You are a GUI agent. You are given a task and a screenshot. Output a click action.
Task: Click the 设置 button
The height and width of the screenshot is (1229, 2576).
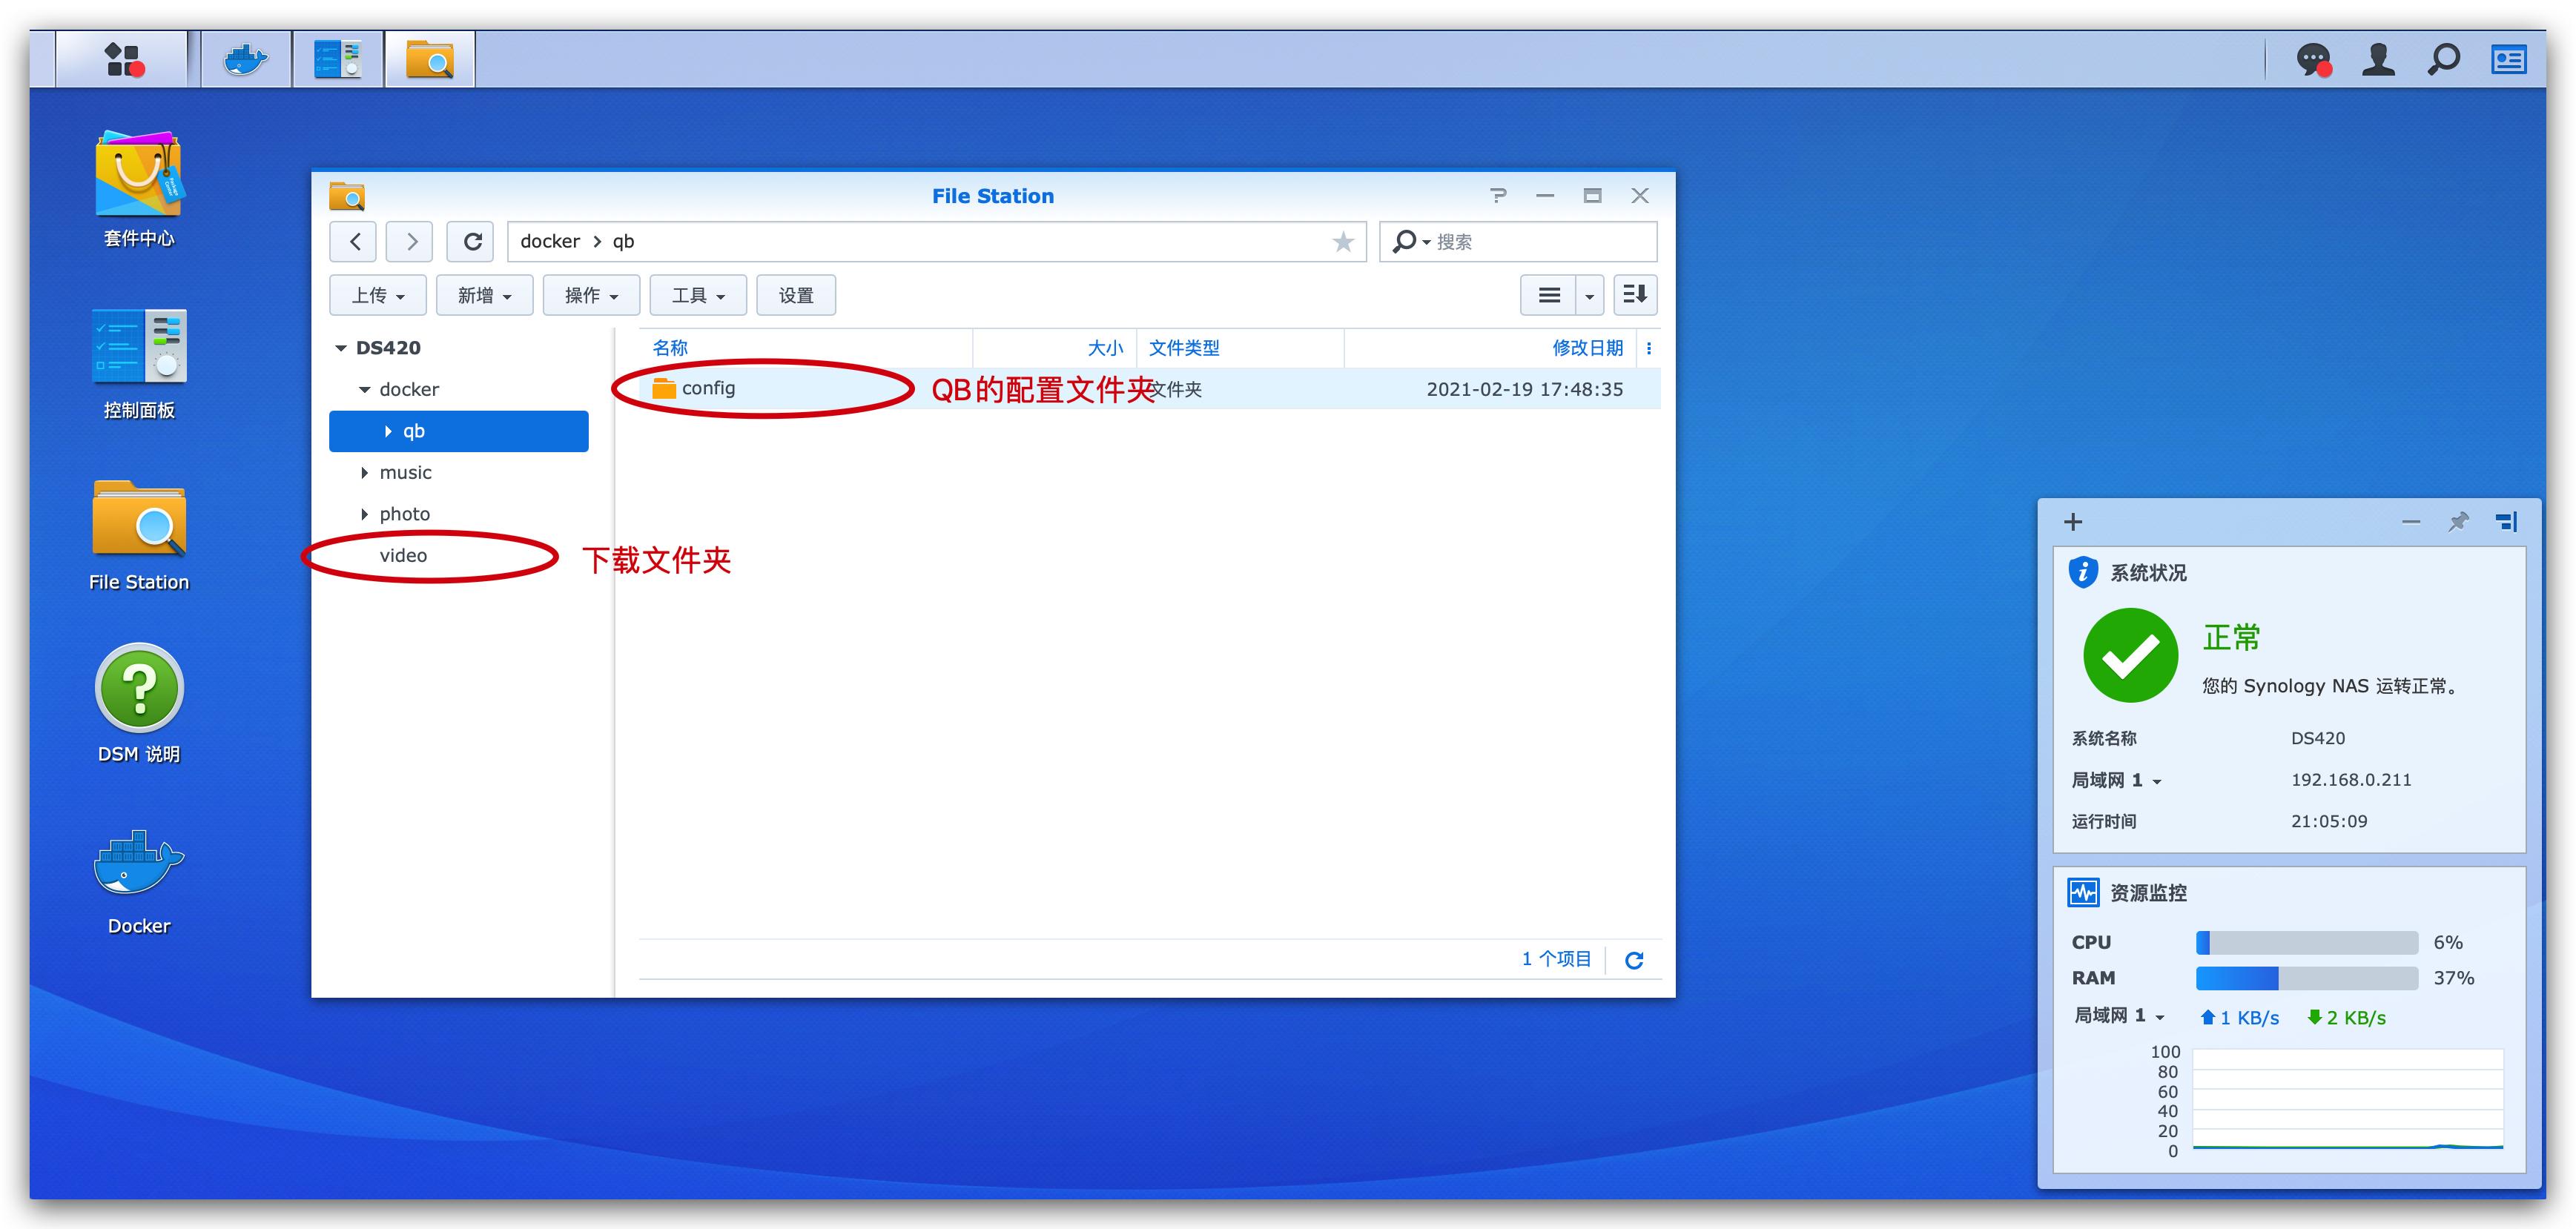(796, 294)
